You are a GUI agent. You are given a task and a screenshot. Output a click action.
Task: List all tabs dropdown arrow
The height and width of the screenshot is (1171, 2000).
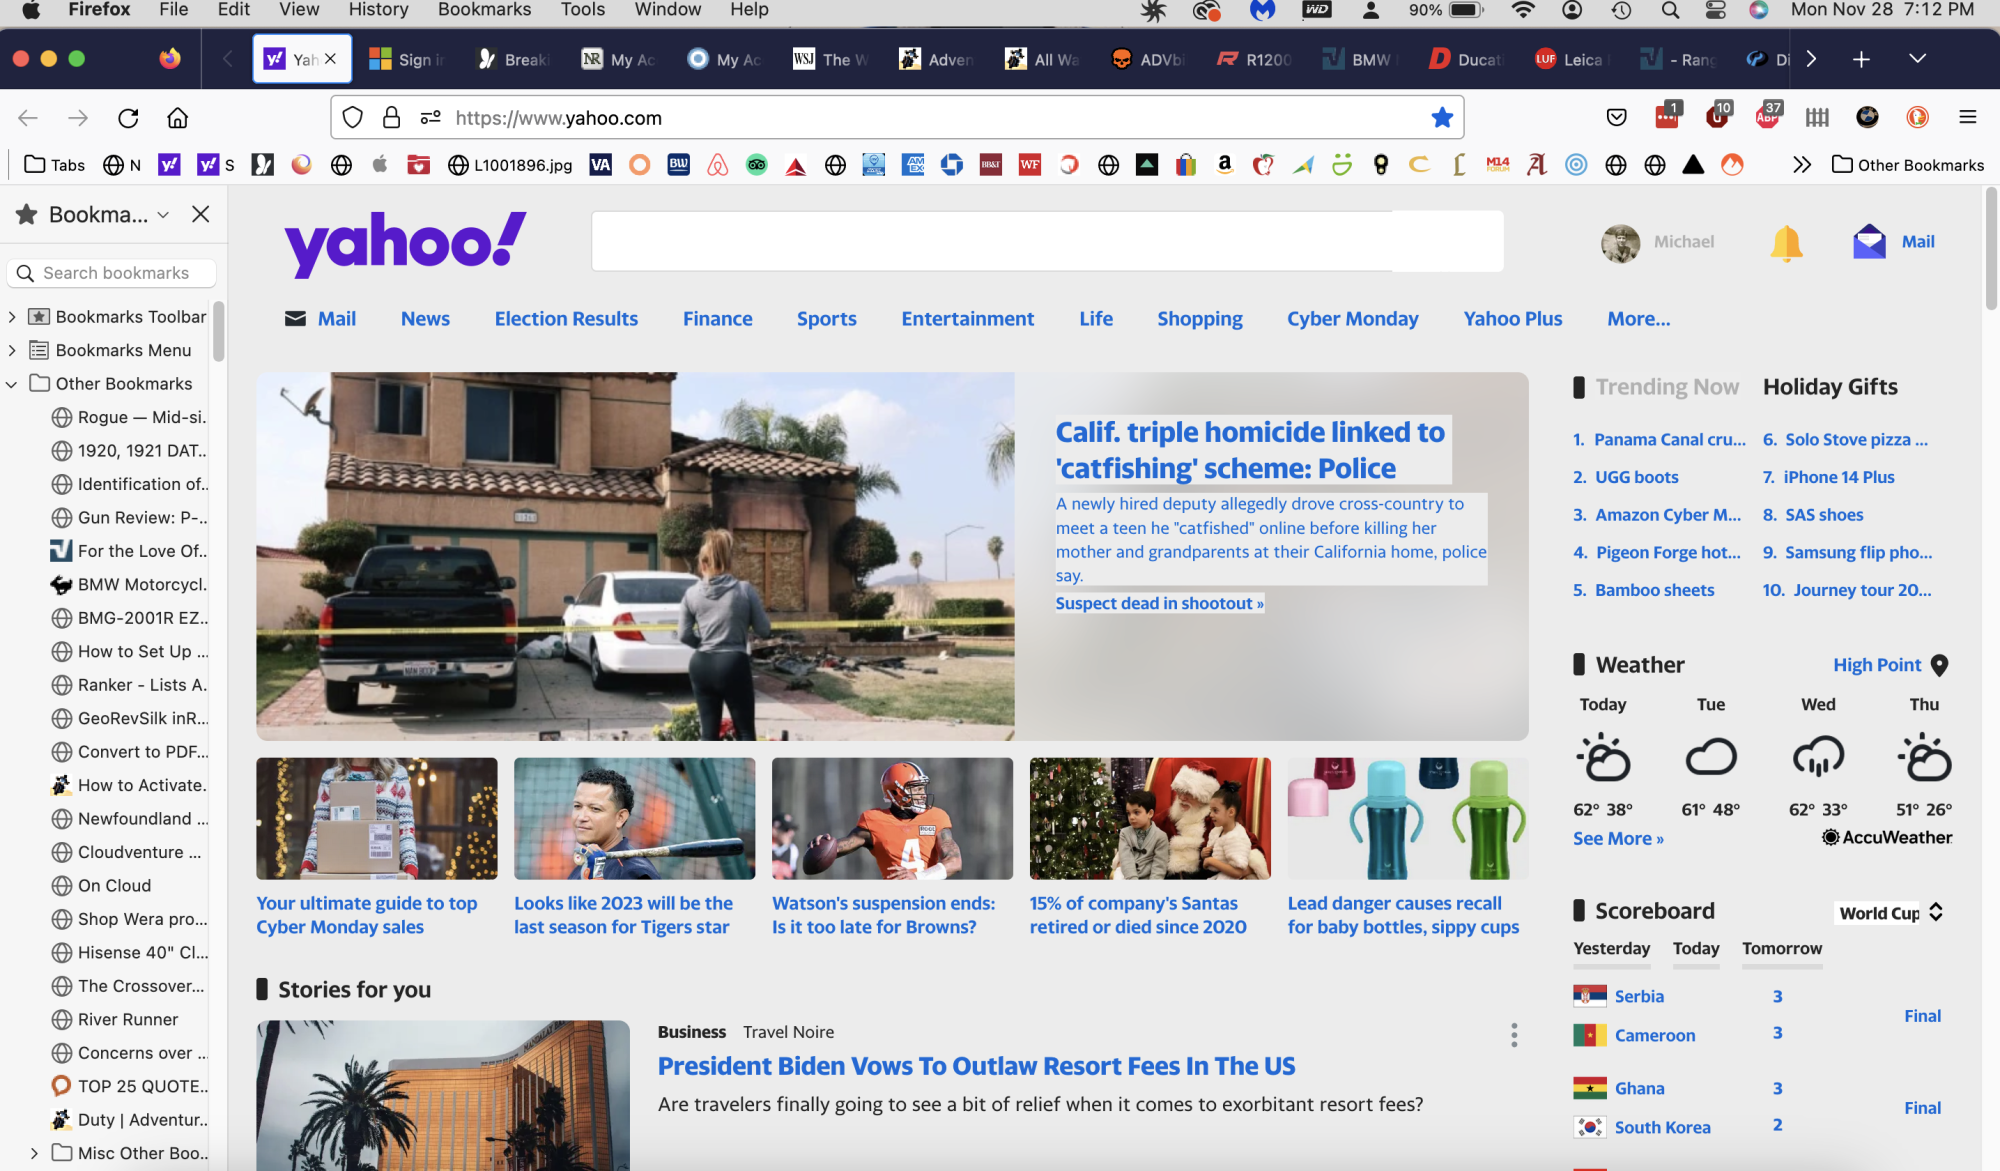point(1917,59)
